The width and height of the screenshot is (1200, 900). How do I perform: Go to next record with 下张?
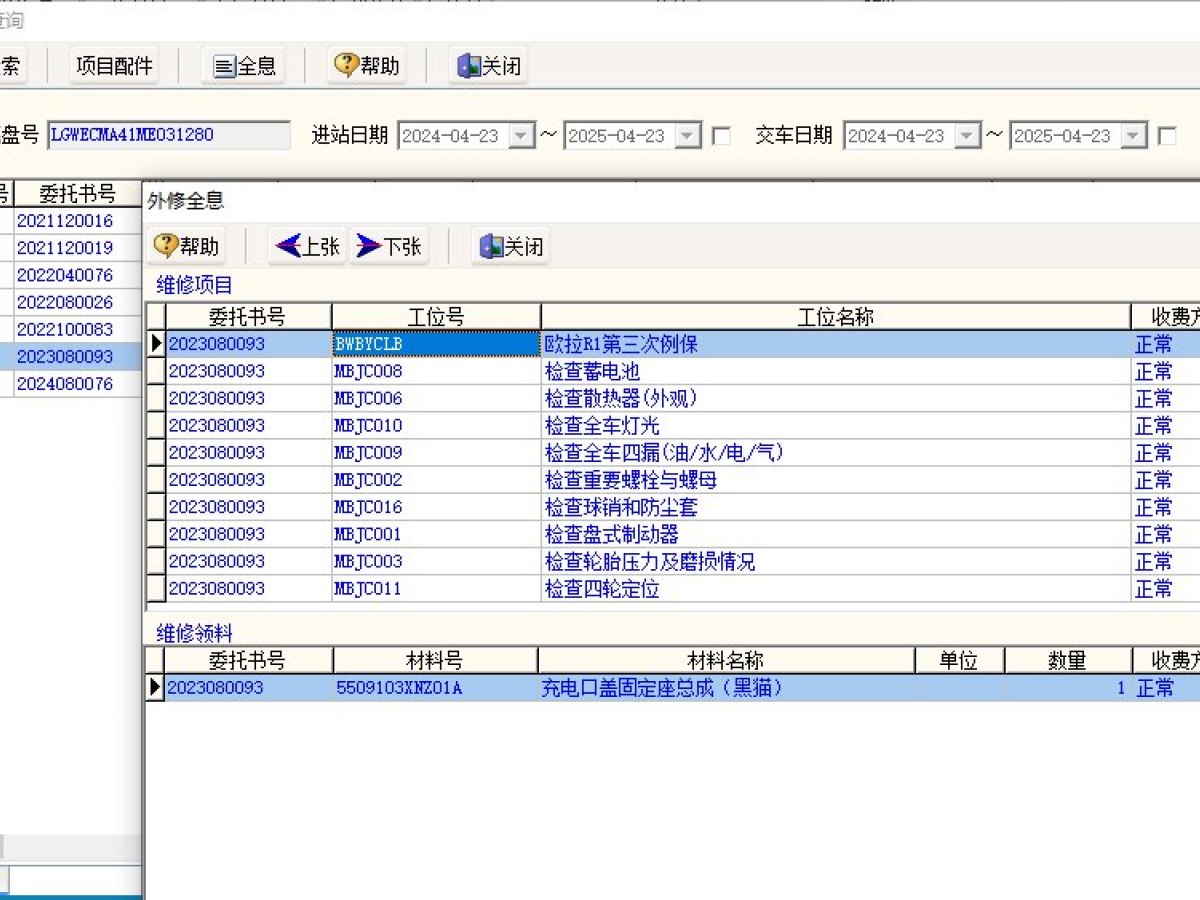click(389, 246)
